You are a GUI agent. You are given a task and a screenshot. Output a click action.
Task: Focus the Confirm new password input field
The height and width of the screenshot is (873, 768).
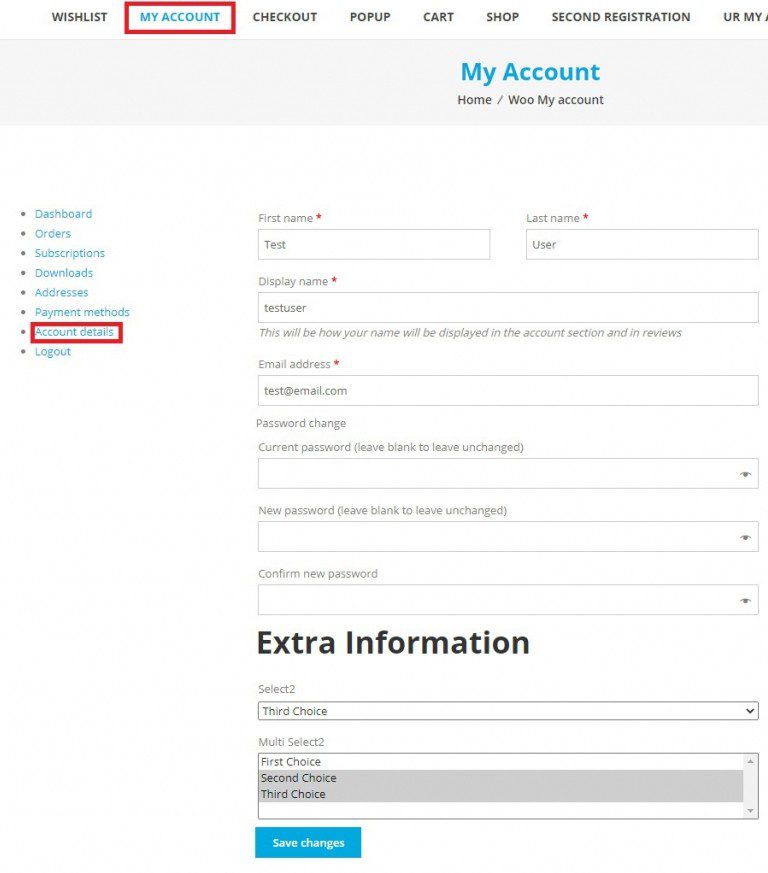[508, 600]
